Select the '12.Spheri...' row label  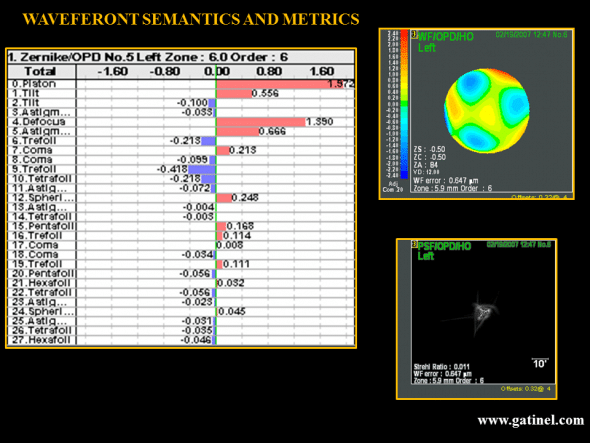(x=43, y=198)
